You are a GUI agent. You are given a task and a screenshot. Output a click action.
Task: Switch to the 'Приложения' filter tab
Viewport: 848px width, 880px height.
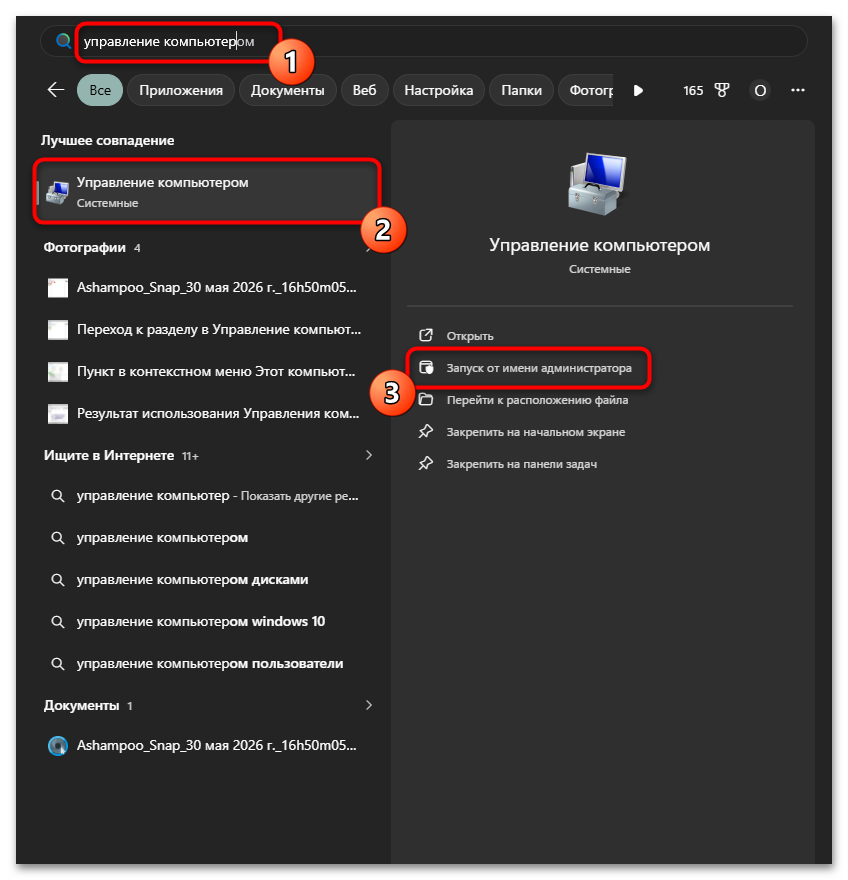coord(181,90)
